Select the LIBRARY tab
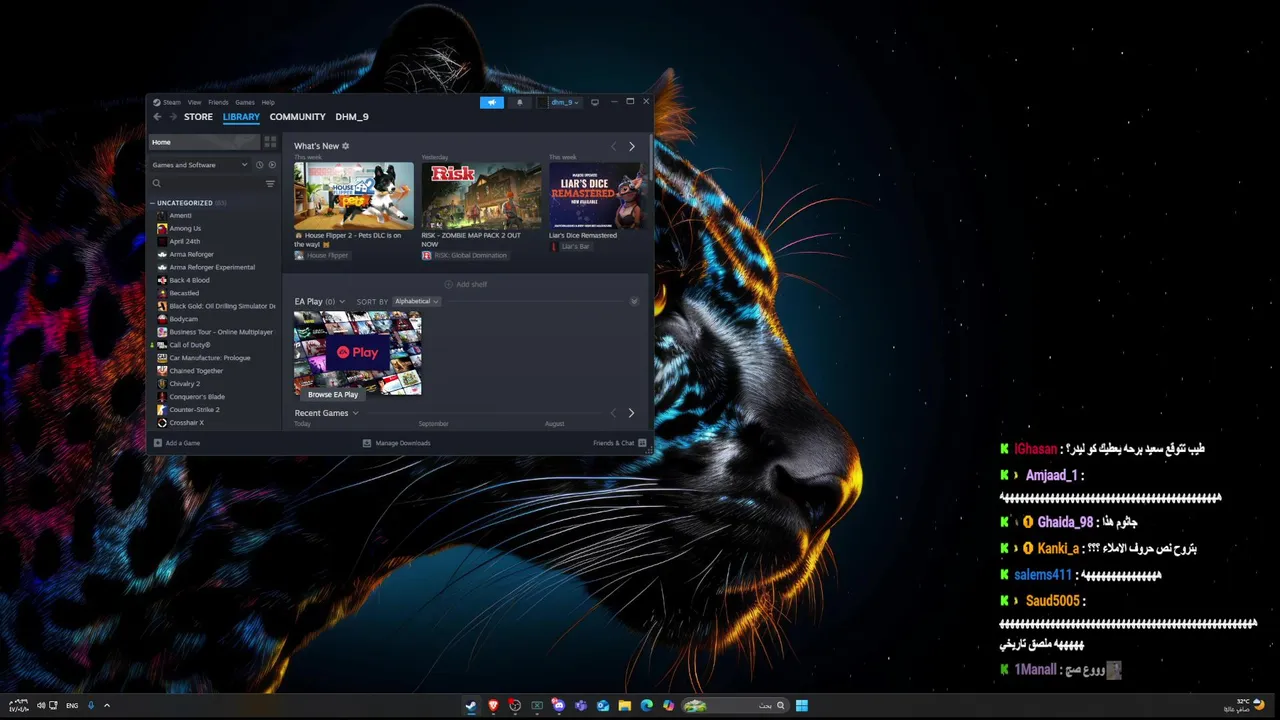The image size is (1280, 720). click(x=241, y=117)
